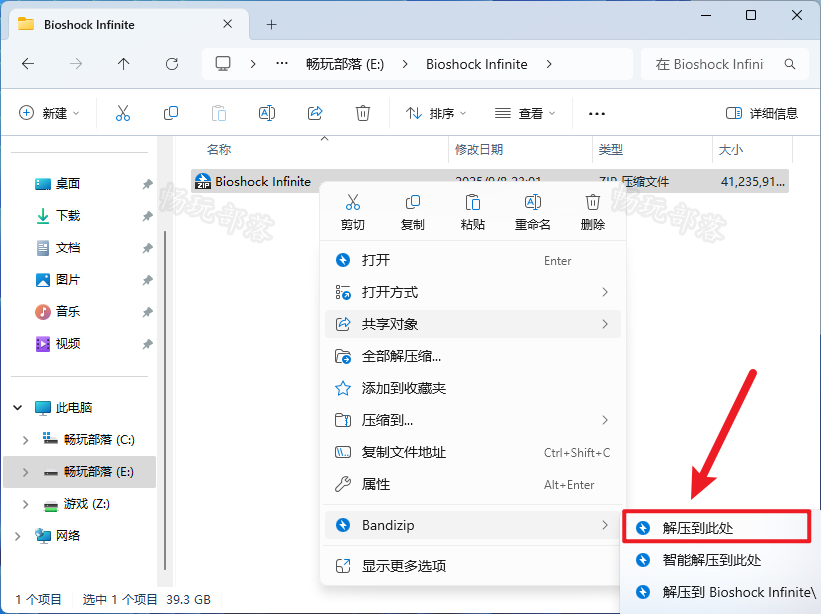Expand the 打开方式 submenu

pos(473,292)
